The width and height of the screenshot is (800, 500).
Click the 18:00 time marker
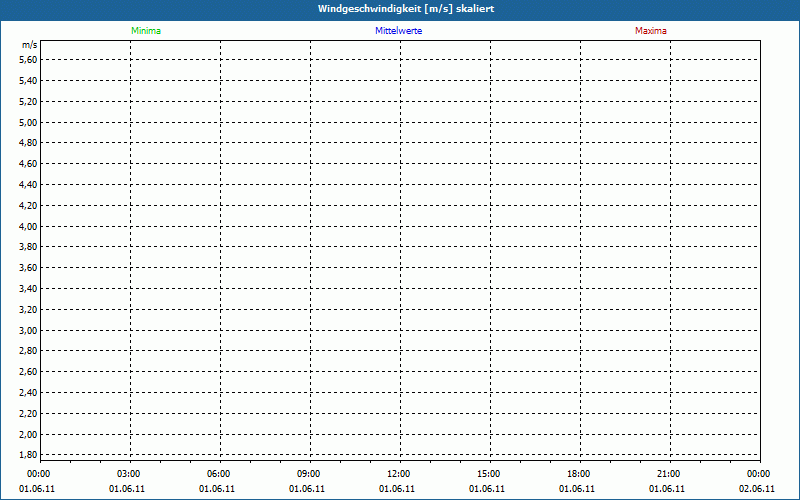[579, 474]
